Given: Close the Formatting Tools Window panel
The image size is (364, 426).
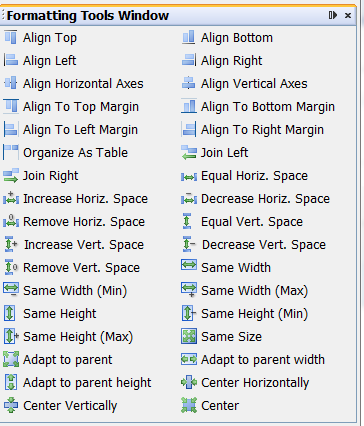Looking at the screenshot, I should tap(348, 15).
